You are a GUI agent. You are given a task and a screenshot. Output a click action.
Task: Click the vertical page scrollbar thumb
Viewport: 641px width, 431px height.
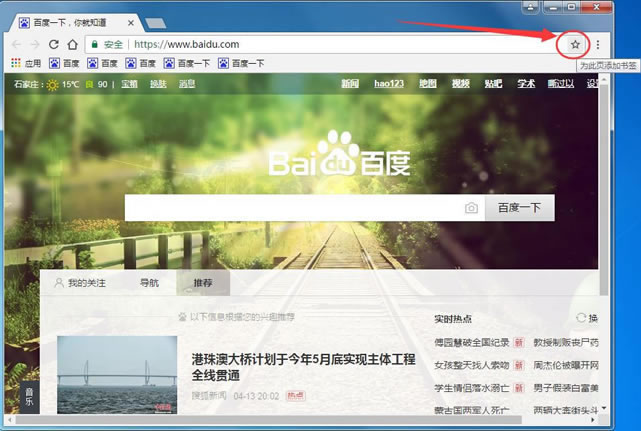(x=603, y=188)
